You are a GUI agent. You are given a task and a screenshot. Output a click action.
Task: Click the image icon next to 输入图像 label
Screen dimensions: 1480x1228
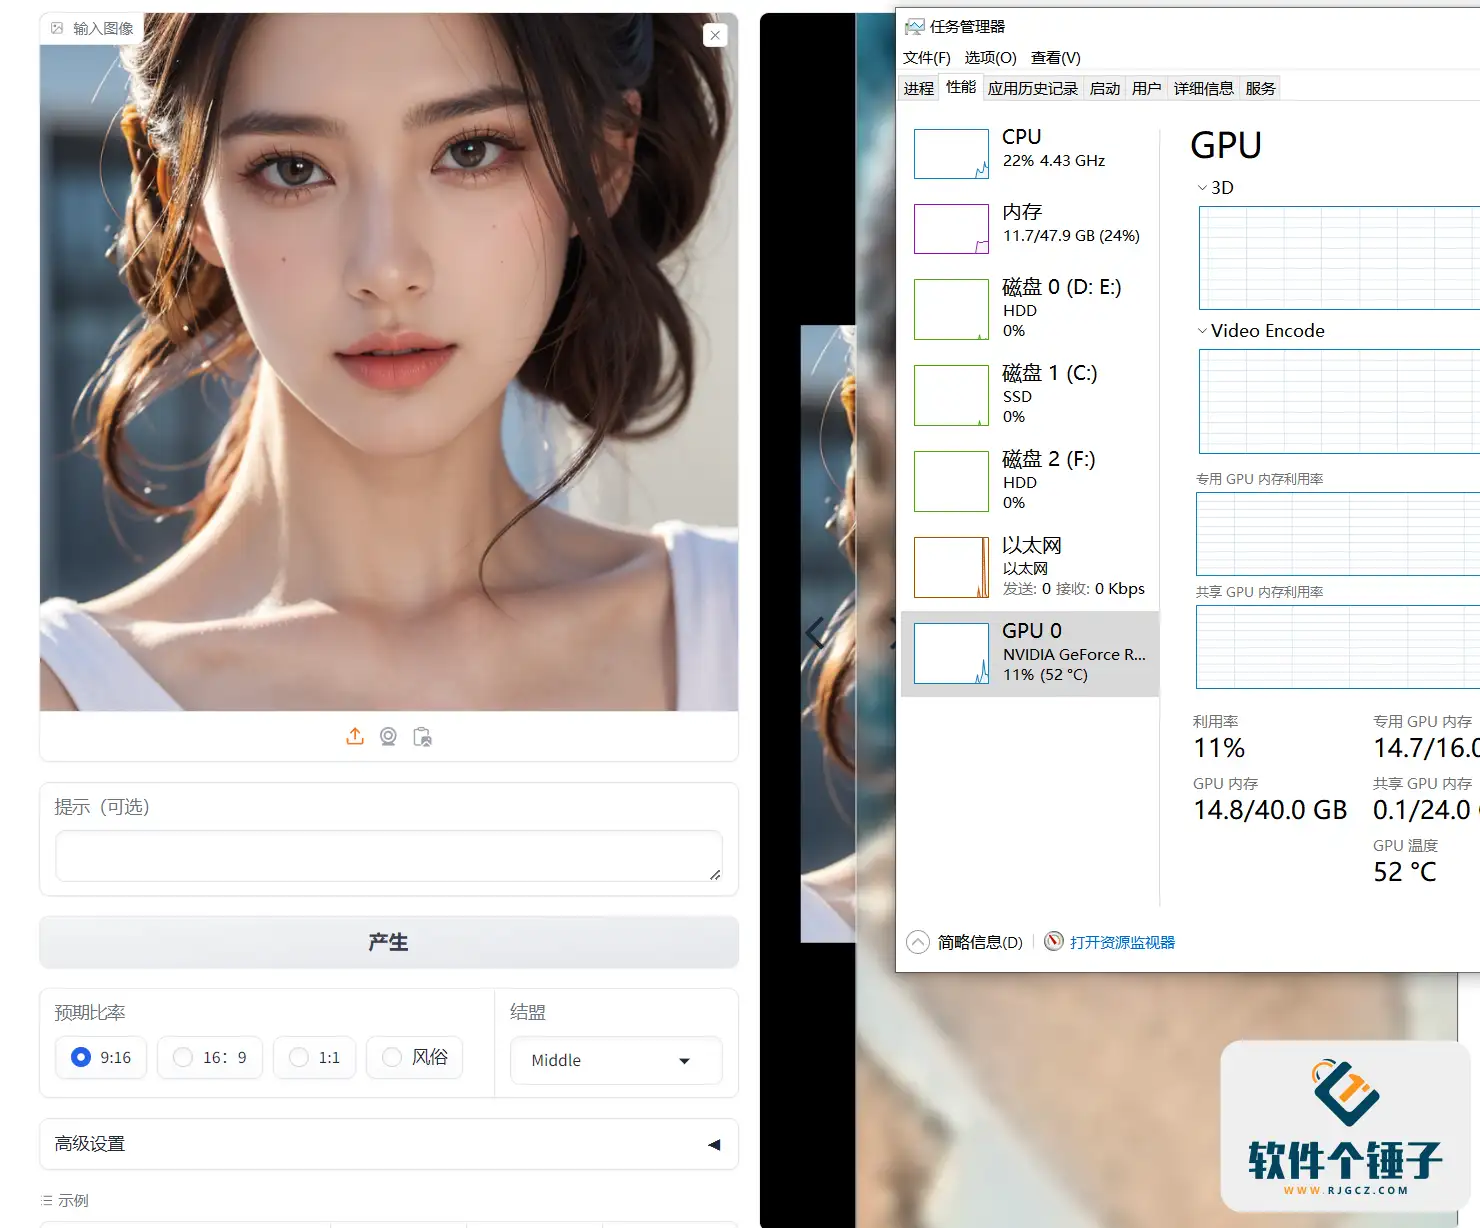coord(57,28)
